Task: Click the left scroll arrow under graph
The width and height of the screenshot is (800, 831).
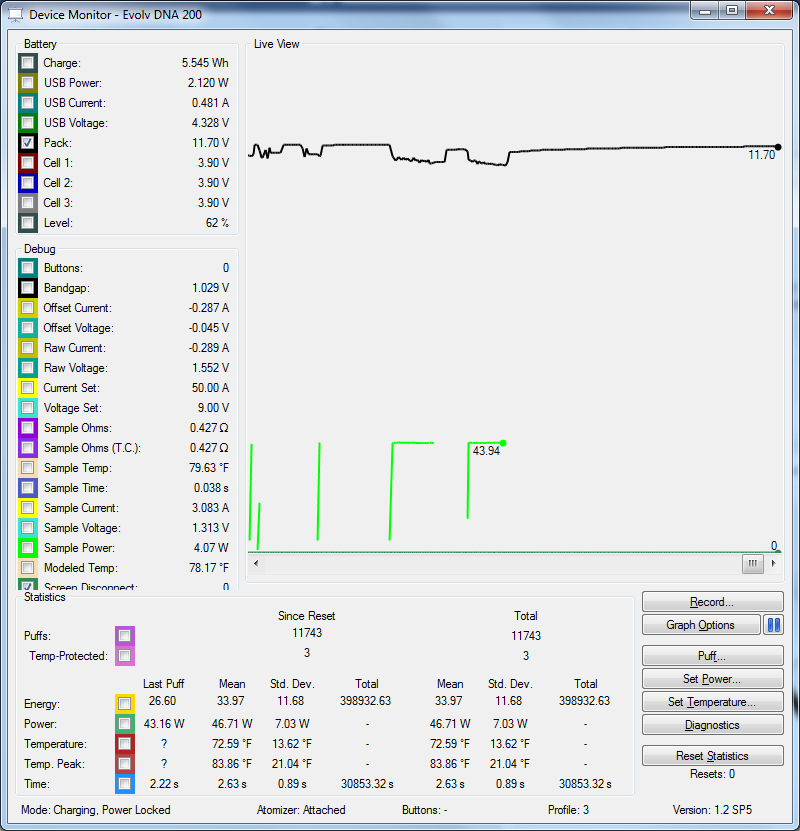Action: click(255, 564)
